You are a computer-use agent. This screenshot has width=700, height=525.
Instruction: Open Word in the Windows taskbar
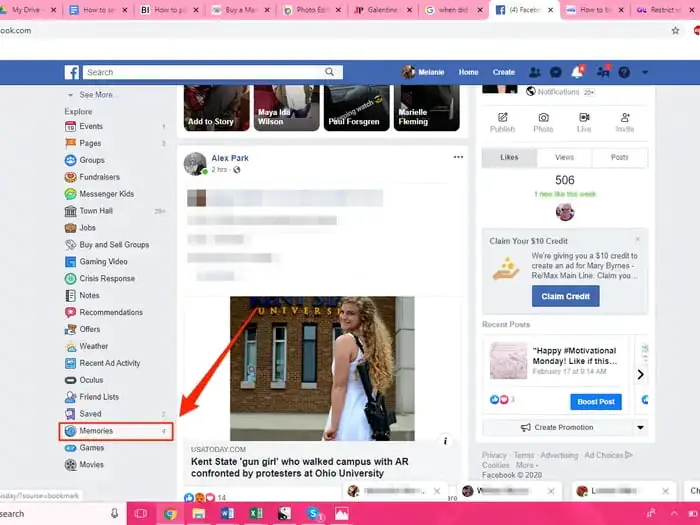227,514
